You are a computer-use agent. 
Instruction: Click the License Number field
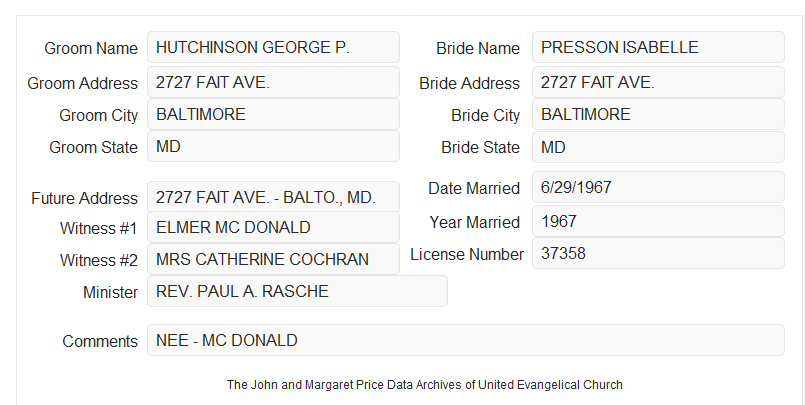click(x=658, y=253)
